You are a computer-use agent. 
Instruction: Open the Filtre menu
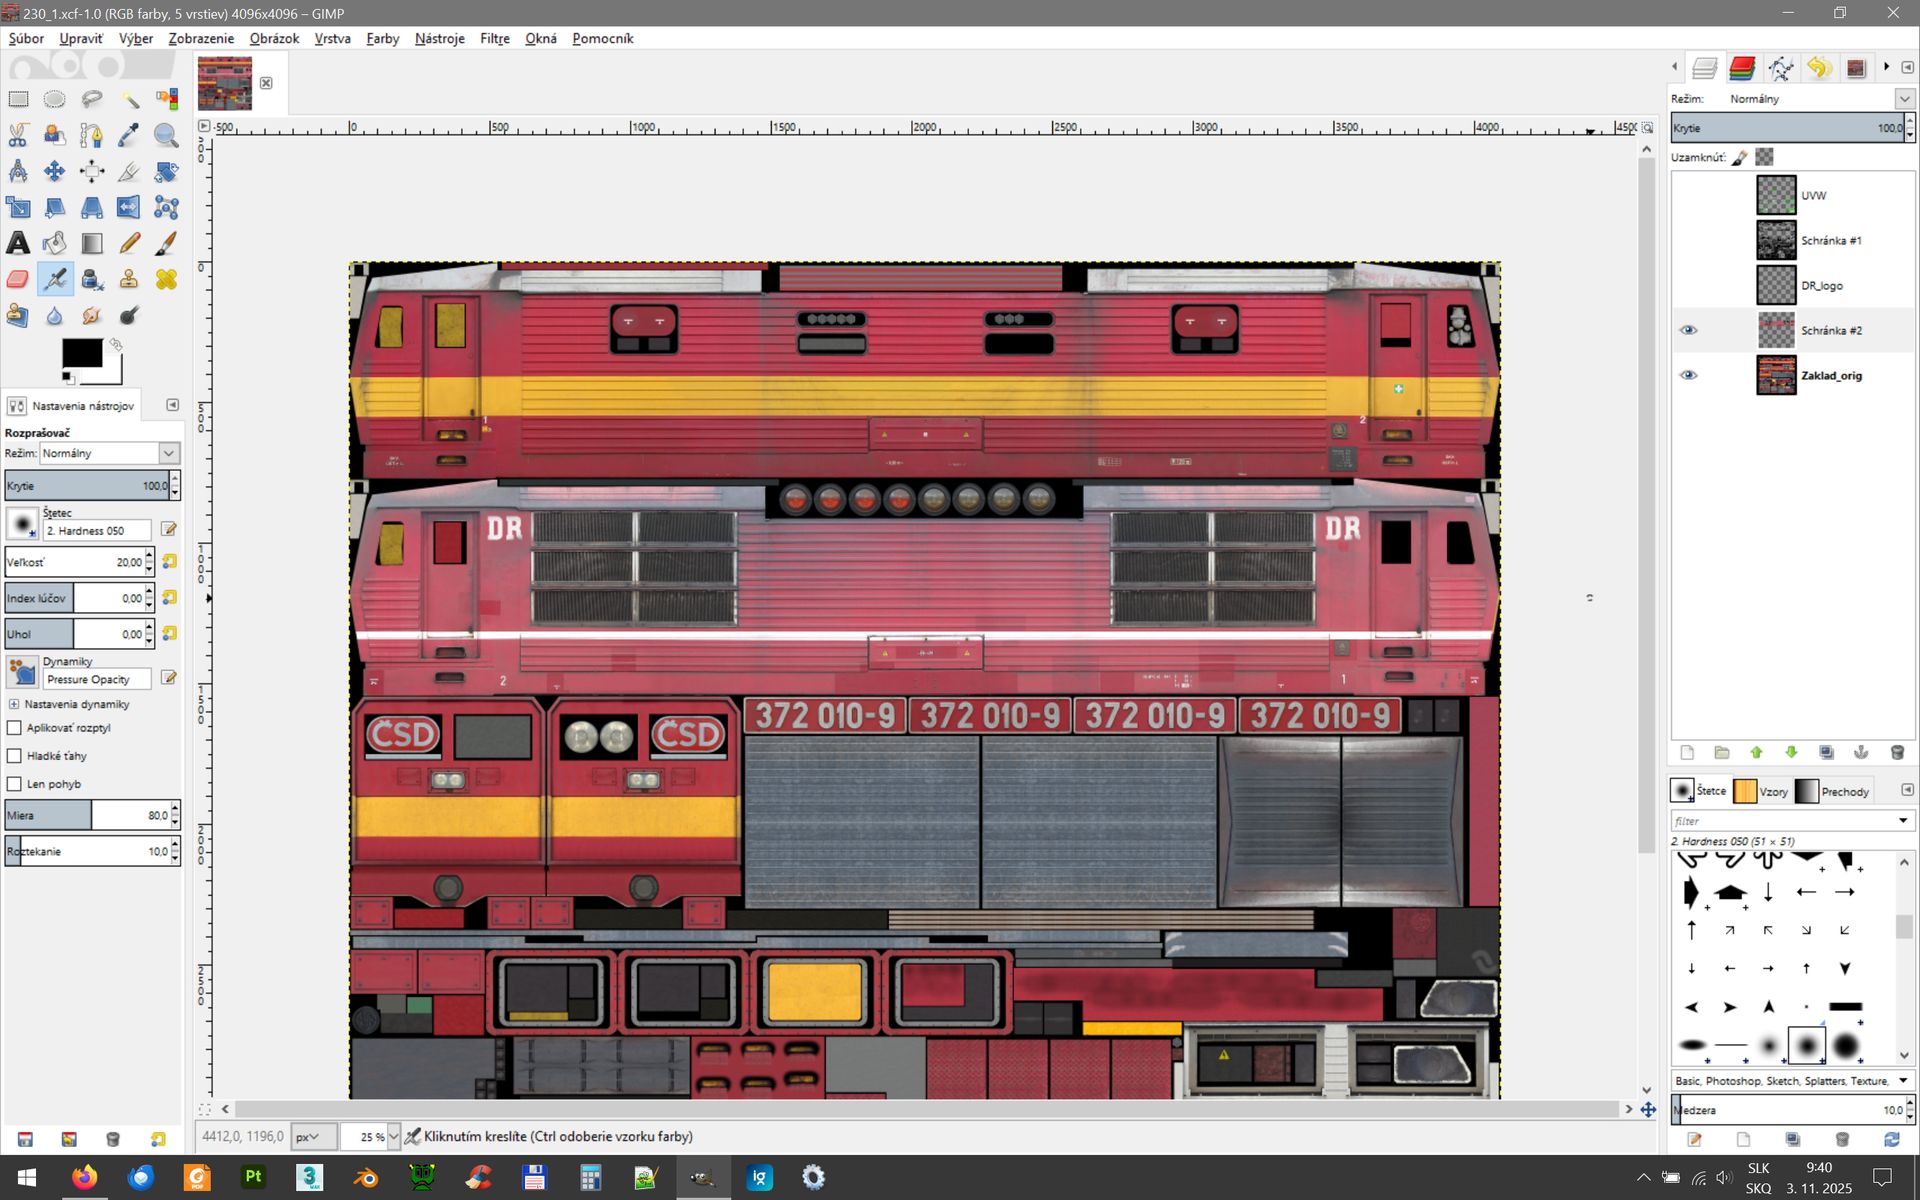pyautogui.click(x=494, y=38)
